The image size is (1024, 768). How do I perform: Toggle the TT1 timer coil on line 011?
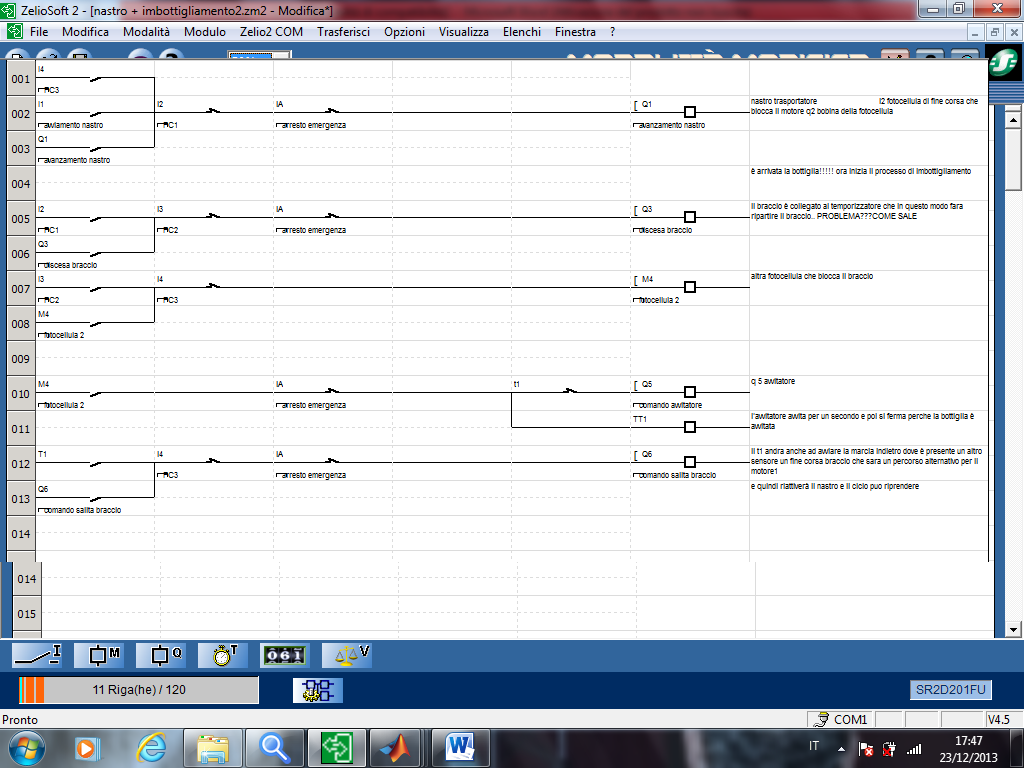coord(689,427)
